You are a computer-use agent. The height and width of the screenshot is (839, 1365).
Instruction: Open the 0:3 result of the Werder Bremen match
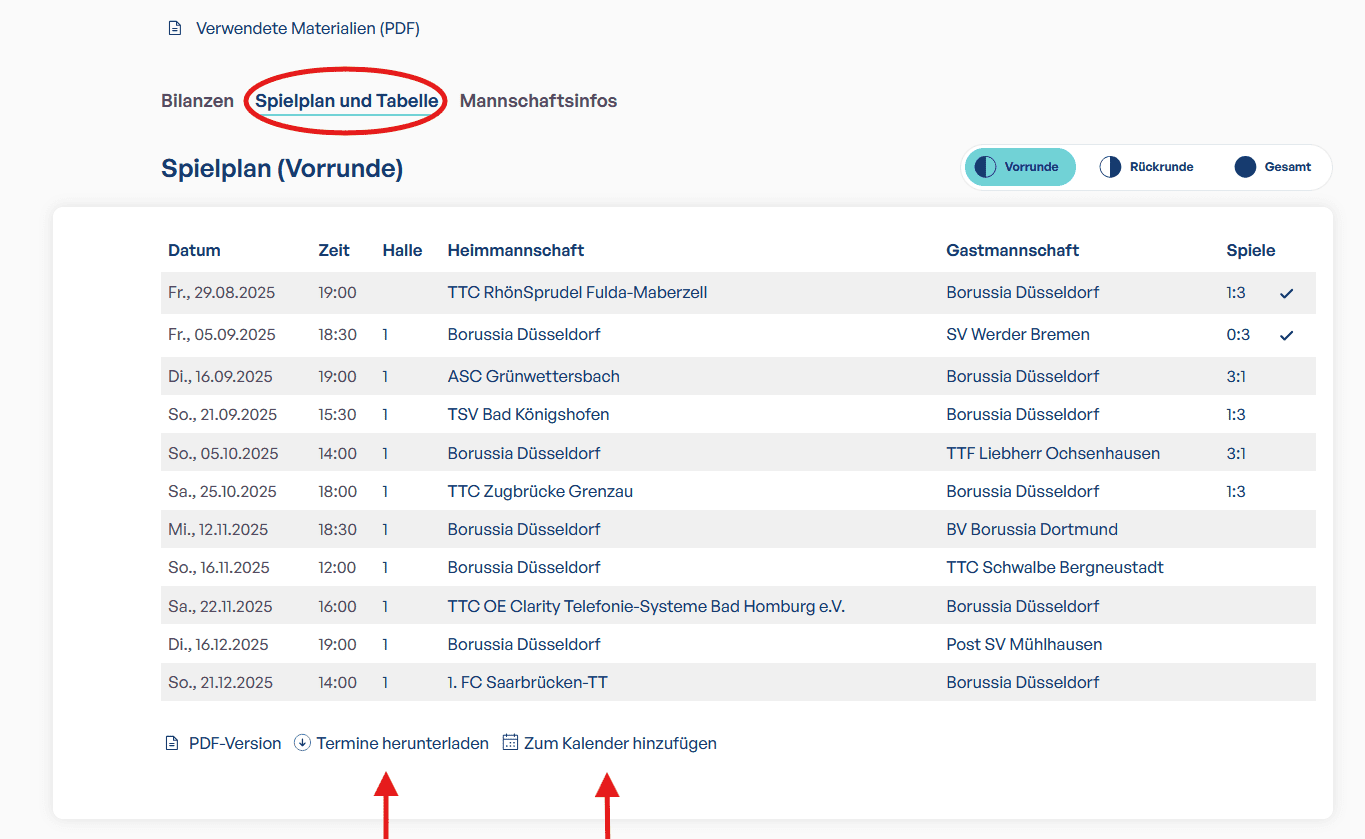(x=1238, y=335)
